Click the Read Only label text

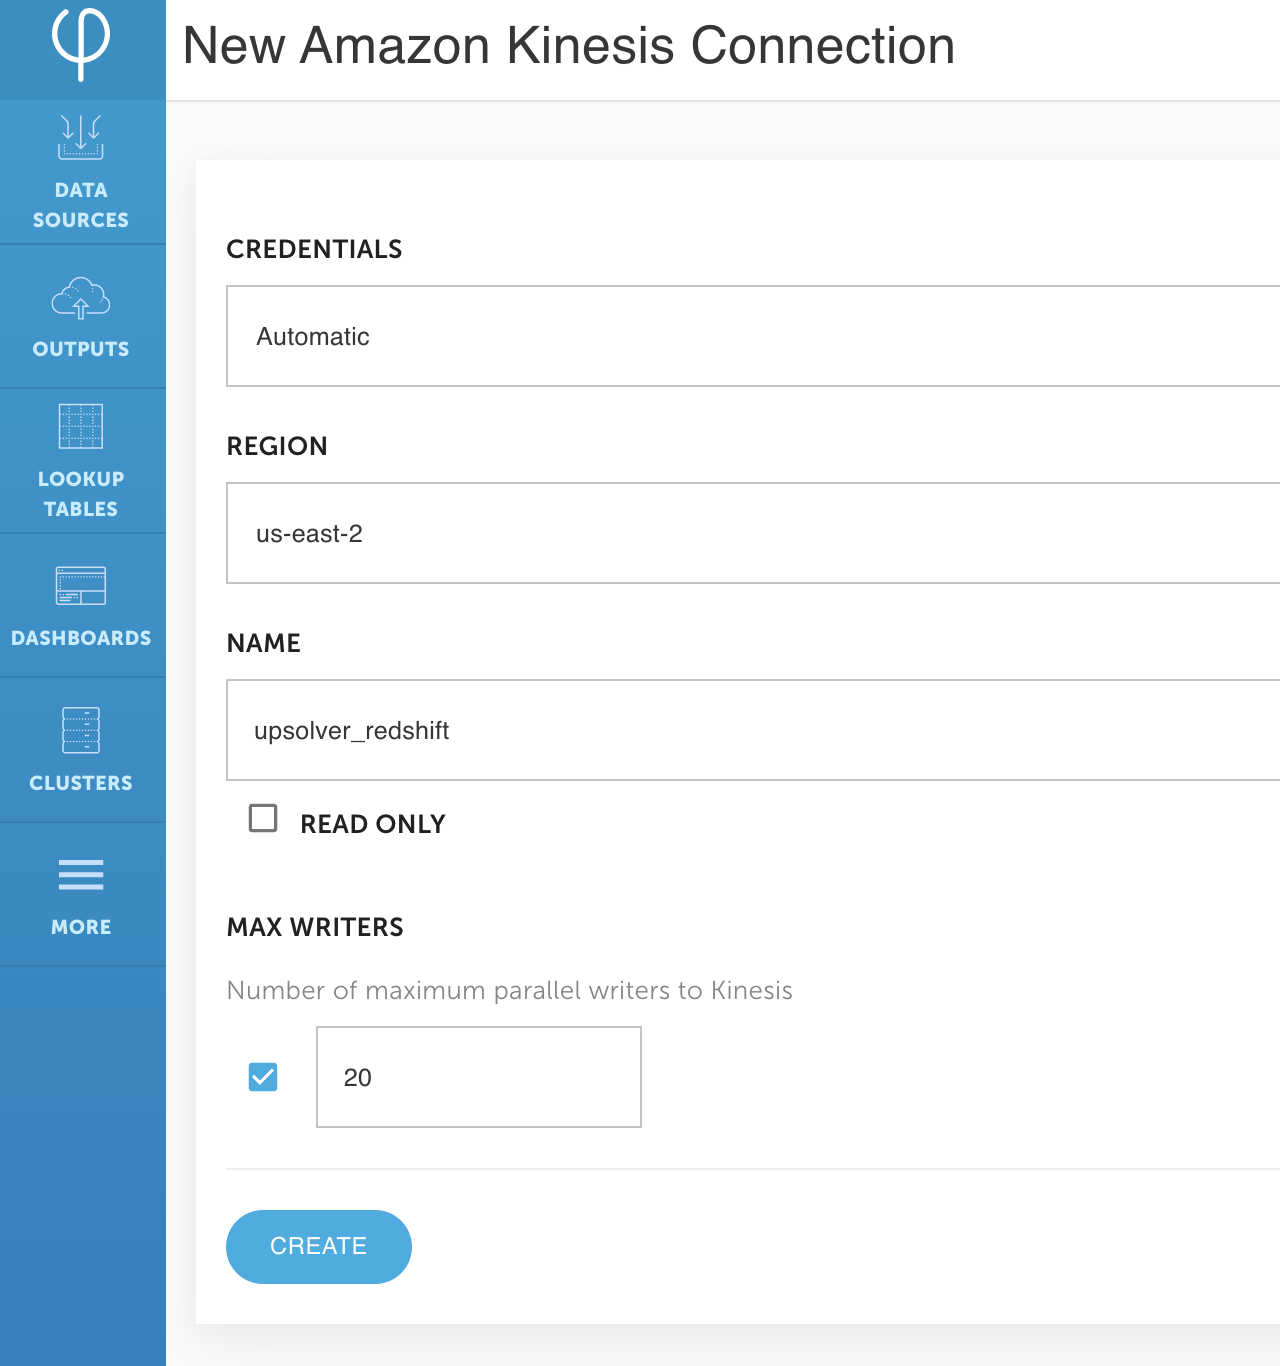click(373, 824)
